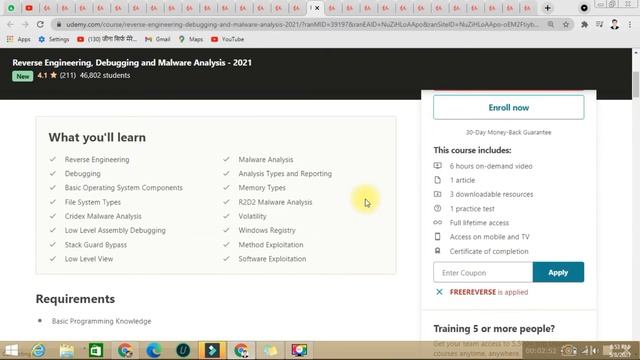
Task: Open the Filmora taskbar icon
Action: click(x=212, y=350)
